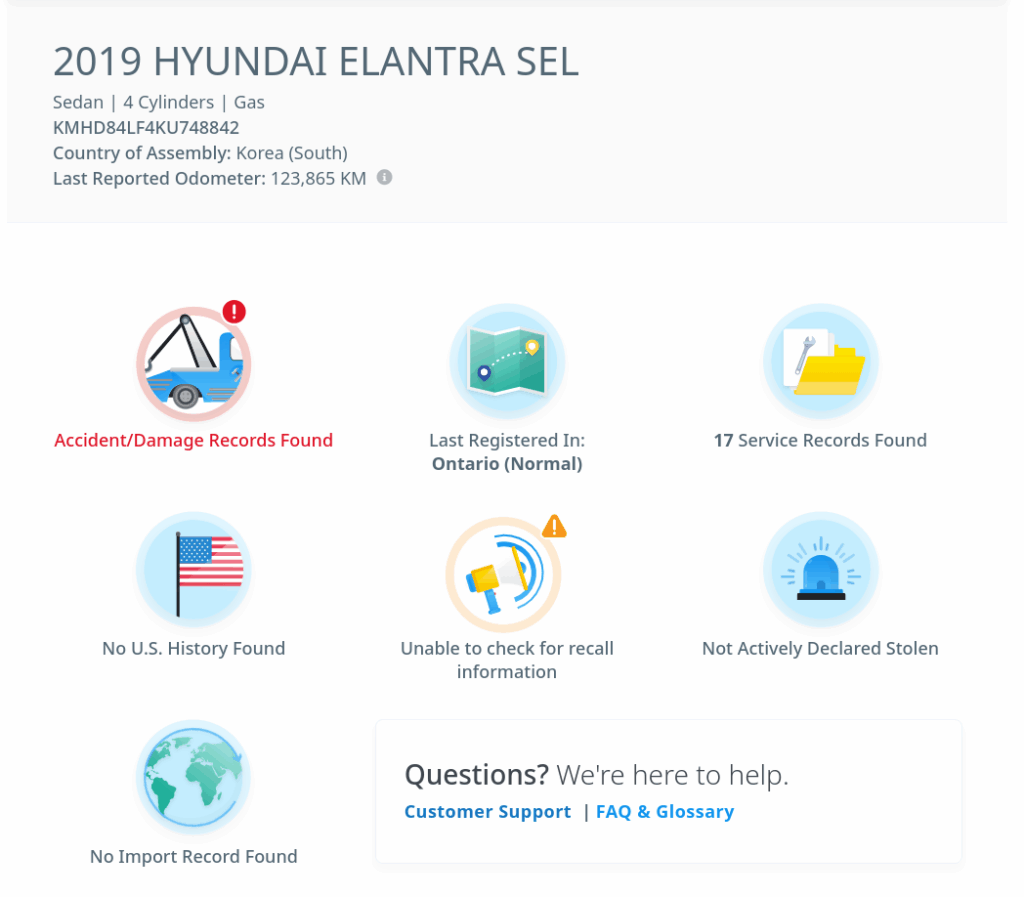Viewport: 1024px width, 897px height.
Task: Select the VIN KMHD84LF4KU748842
Action: pyautogui.click(x=146, y=127)
